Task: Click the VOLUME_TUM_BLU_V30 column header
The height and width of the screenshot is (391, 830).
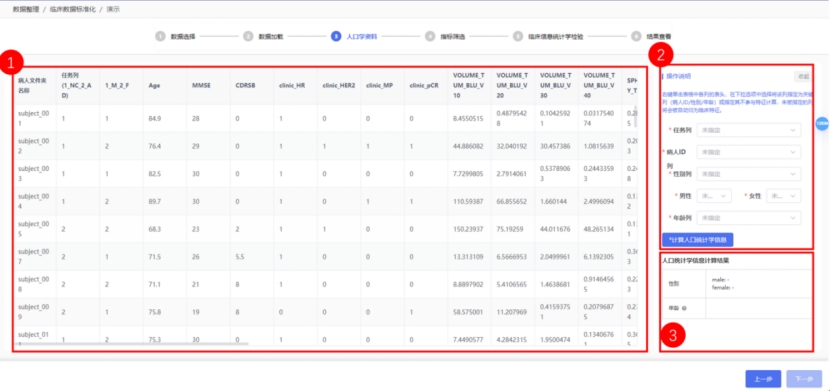Action: coord(555,85)
